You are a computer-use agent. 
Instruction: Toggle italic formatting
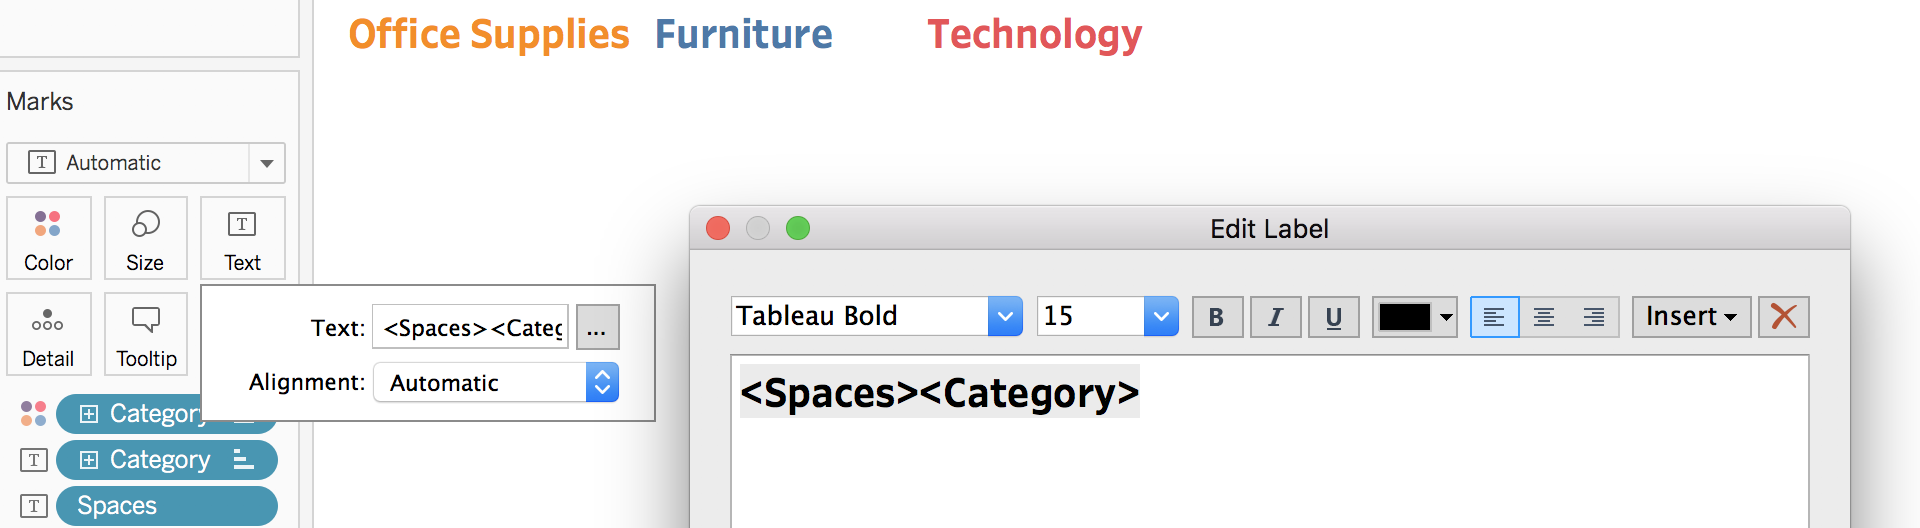[x=1275, y=317]
